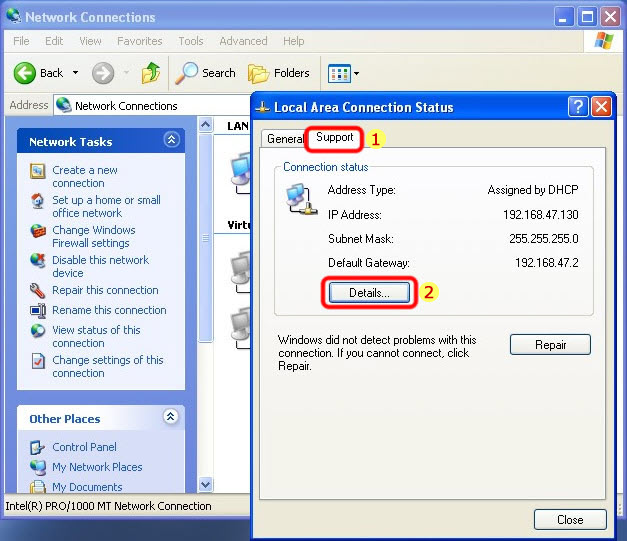Click Repair this connection link
The height and width of the screenshot is (541, 627).
pos(105,290)
